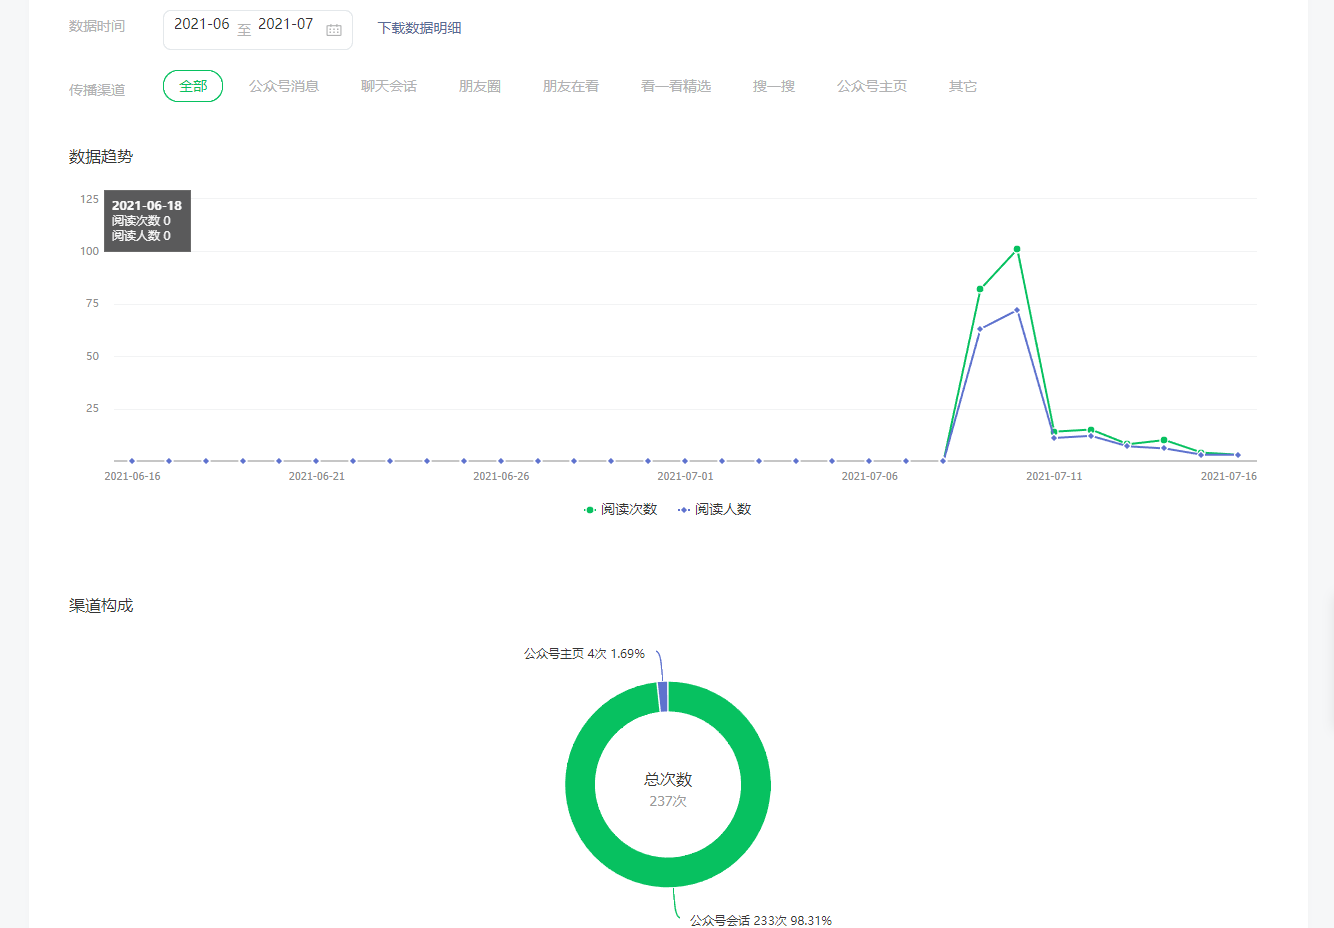Toggle 阅读次数 series in chart legend
This screenshot has height=928, width=1334.
click(x=621, y=510)
